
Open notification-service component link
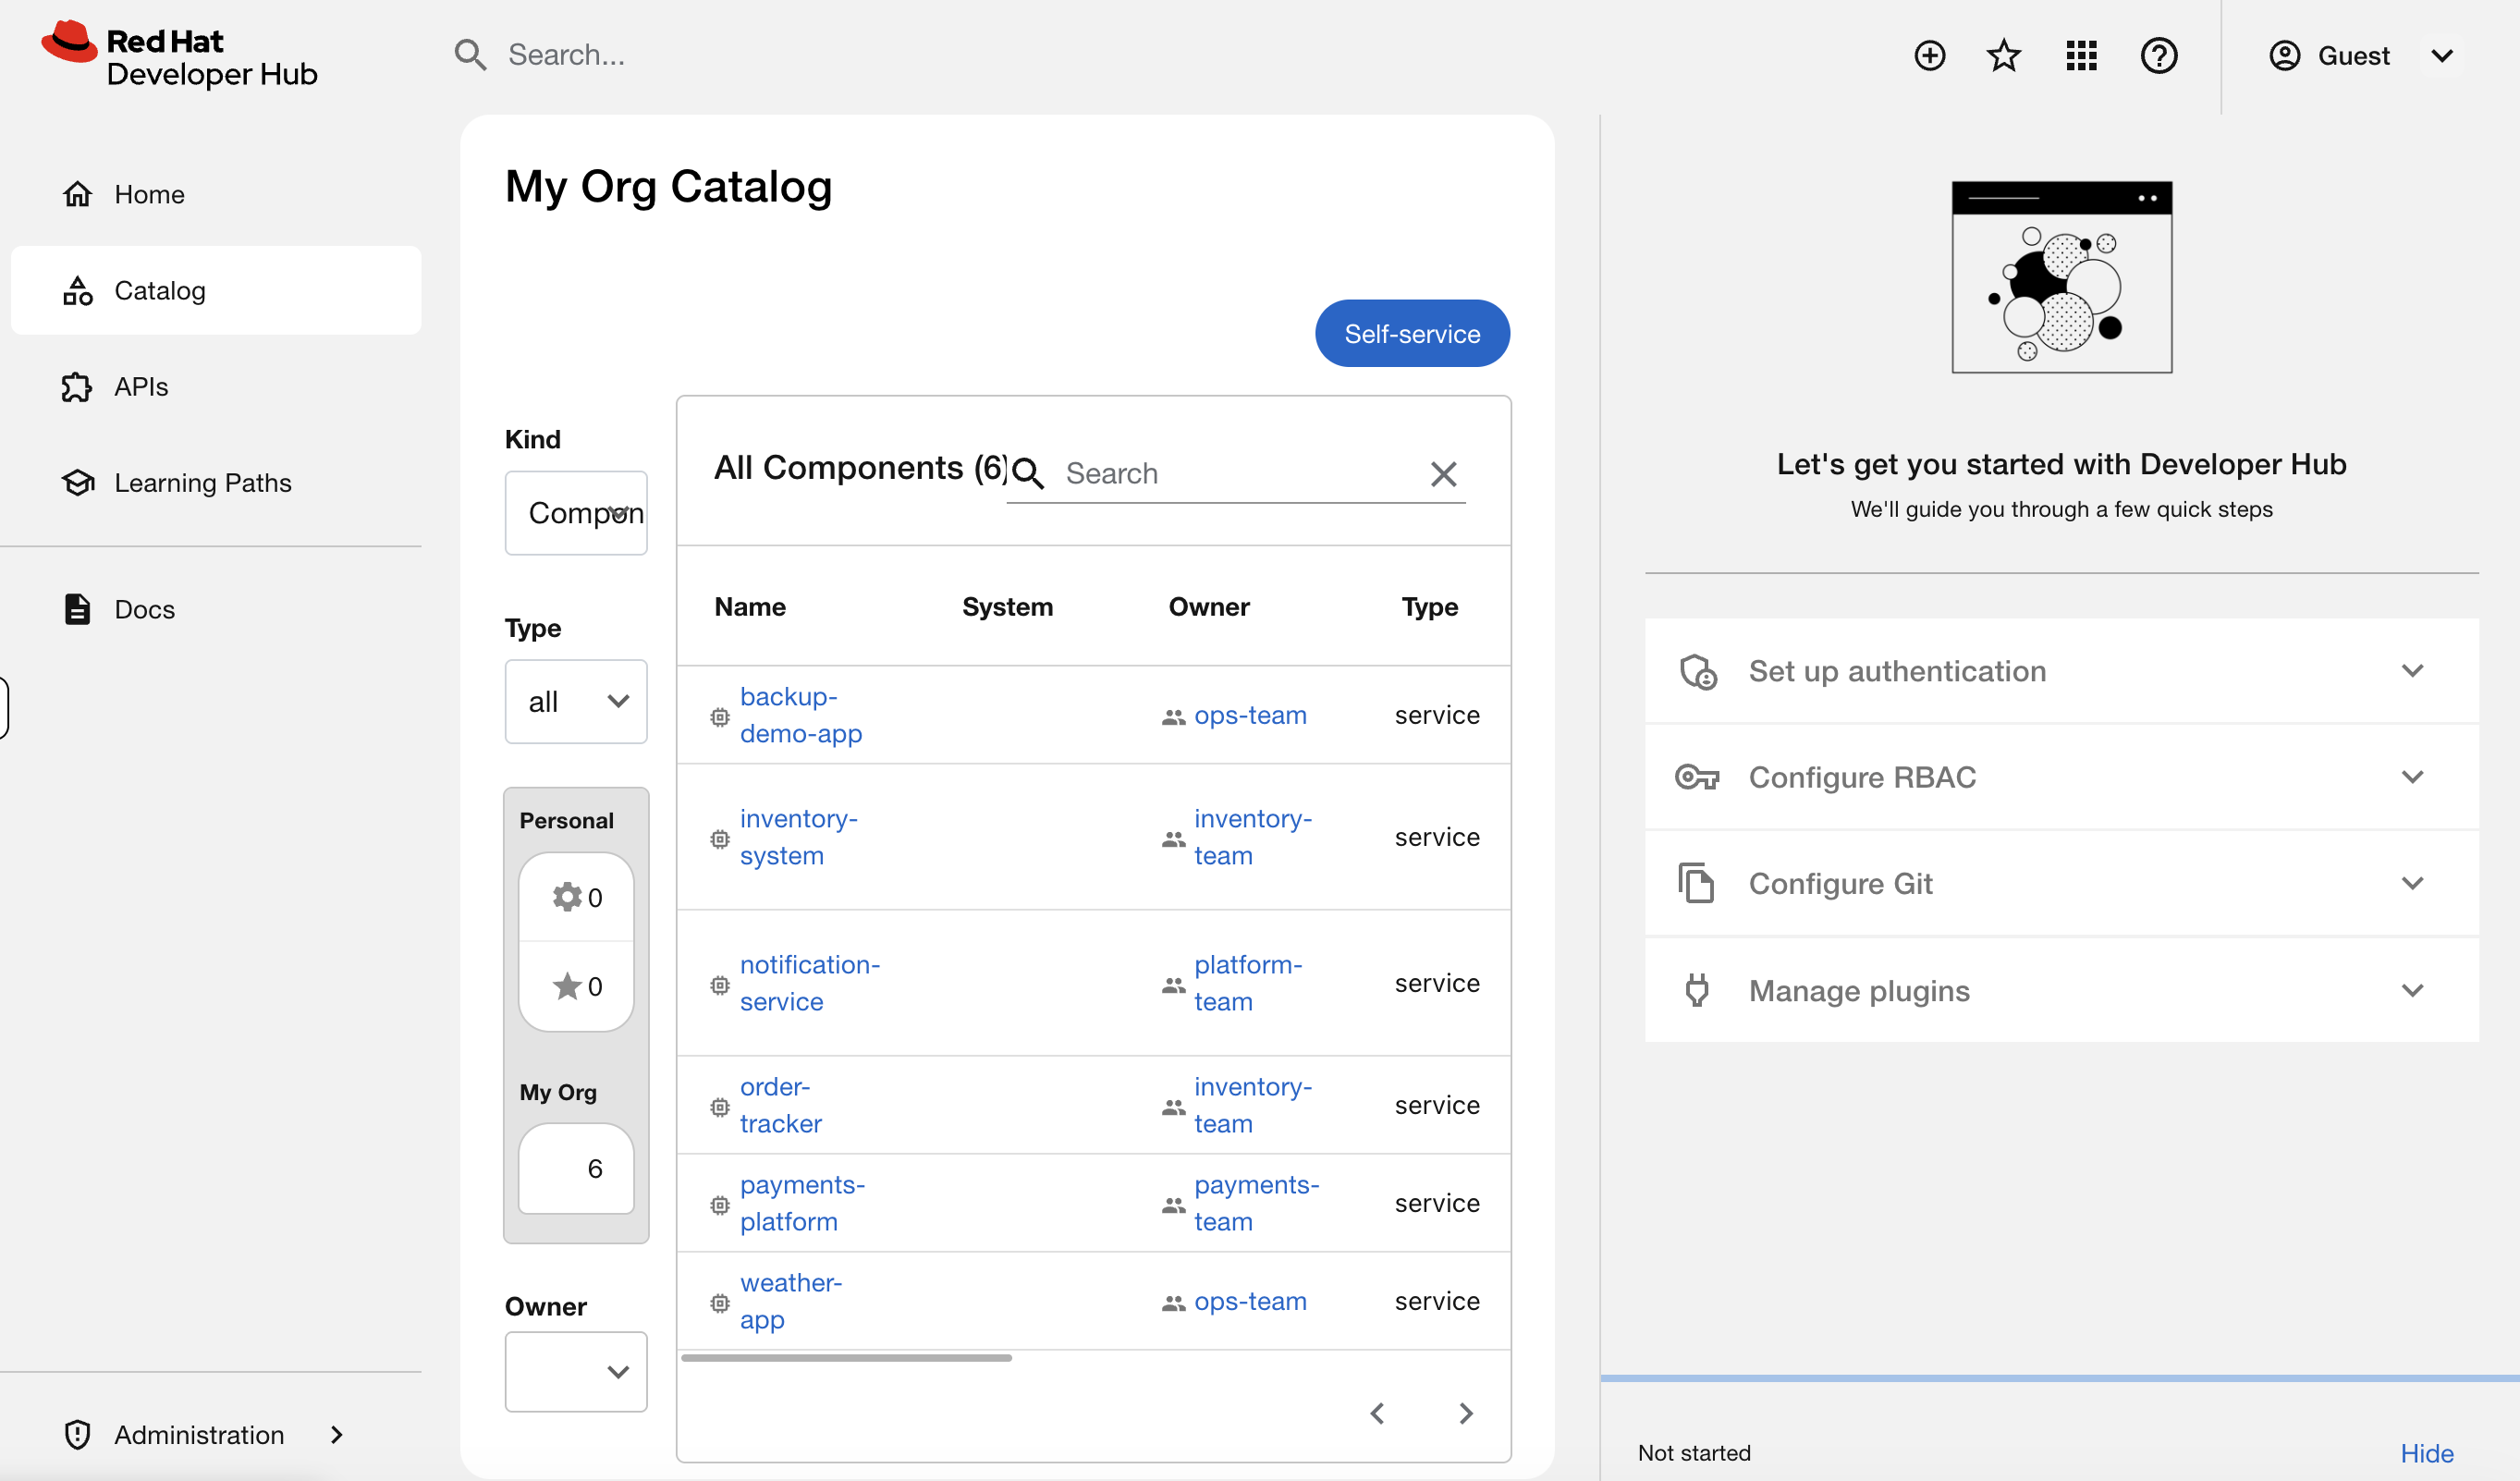(810, 983)
